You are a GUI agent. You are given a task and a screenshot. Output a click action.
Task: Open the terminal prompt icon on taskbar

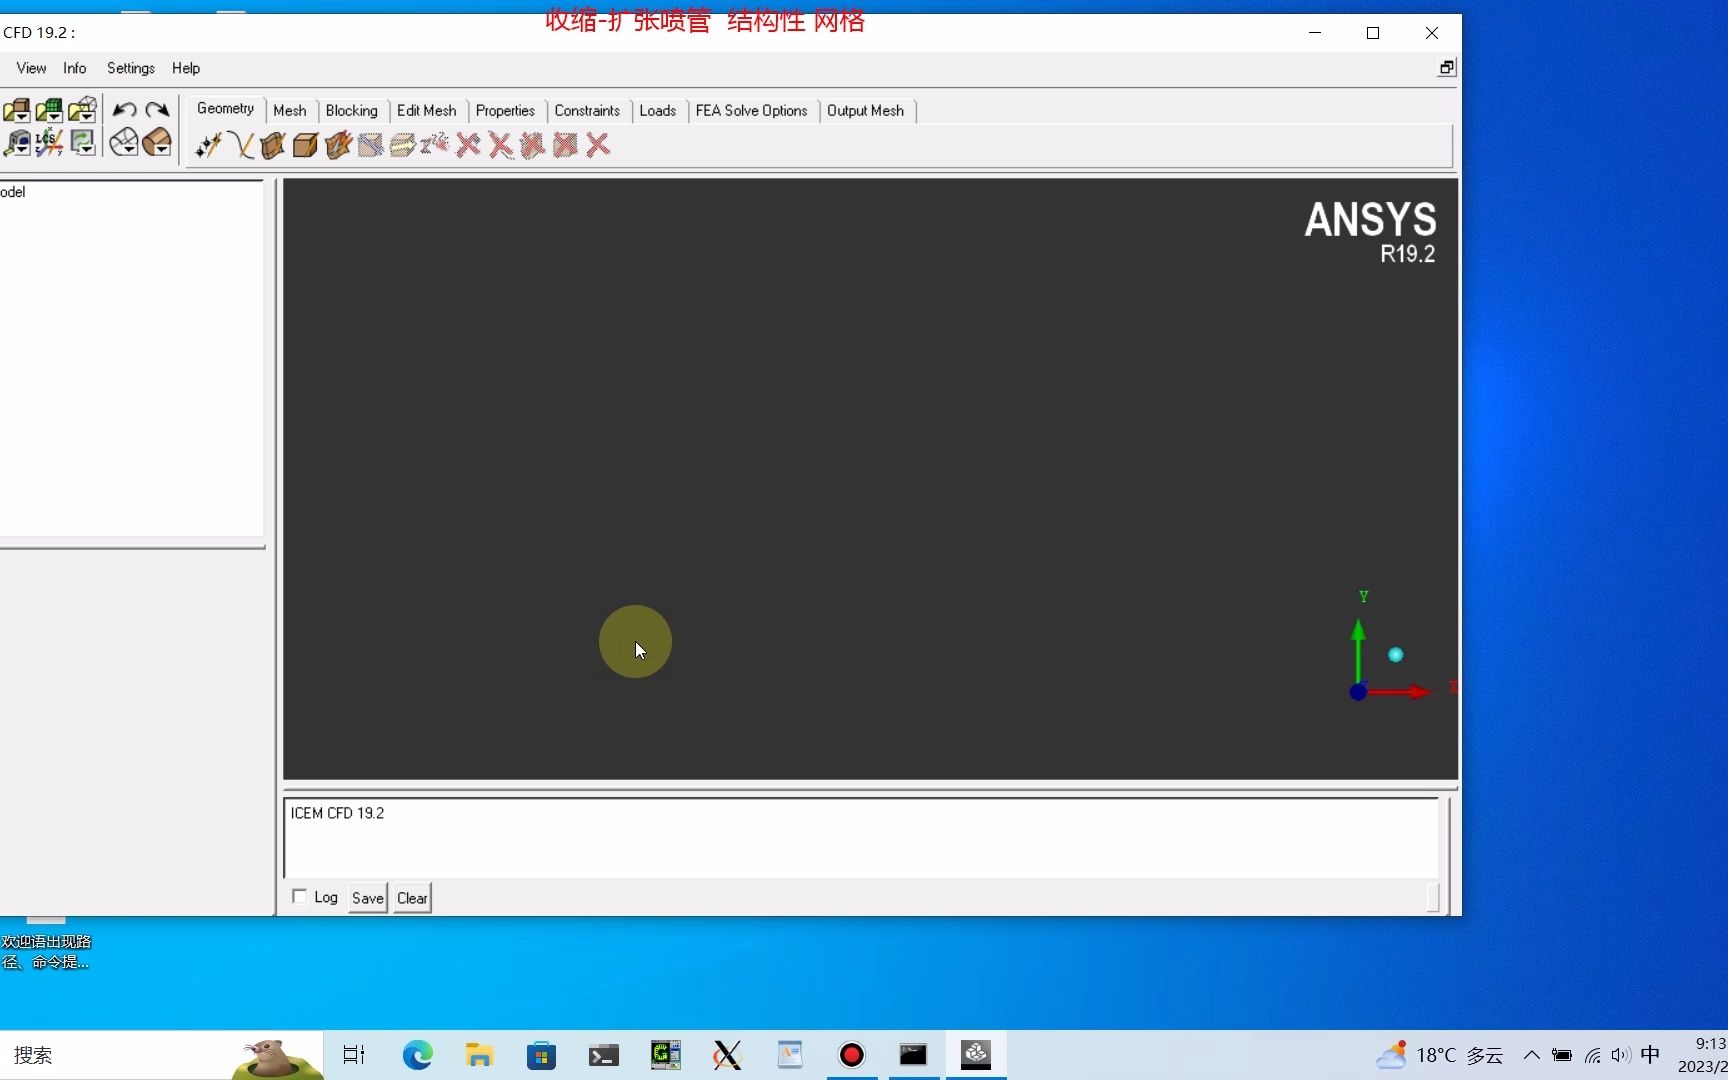pyautogui.click(x=603, y=1055)
